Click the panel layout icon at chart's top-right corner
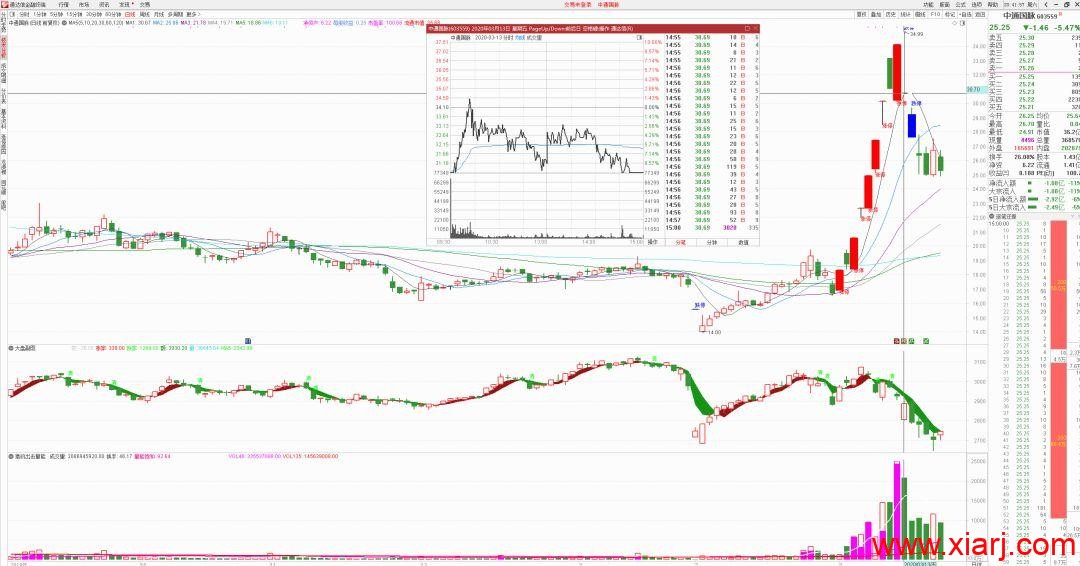Viewport: 1080px width, 566px height. [x=962, y=23]
